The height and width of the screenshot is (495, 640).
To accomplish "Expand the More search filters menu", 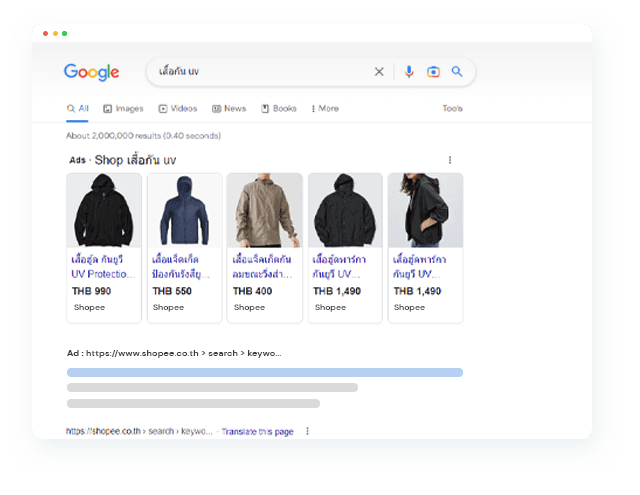I will pyautogui.click(x=325, y=109).
